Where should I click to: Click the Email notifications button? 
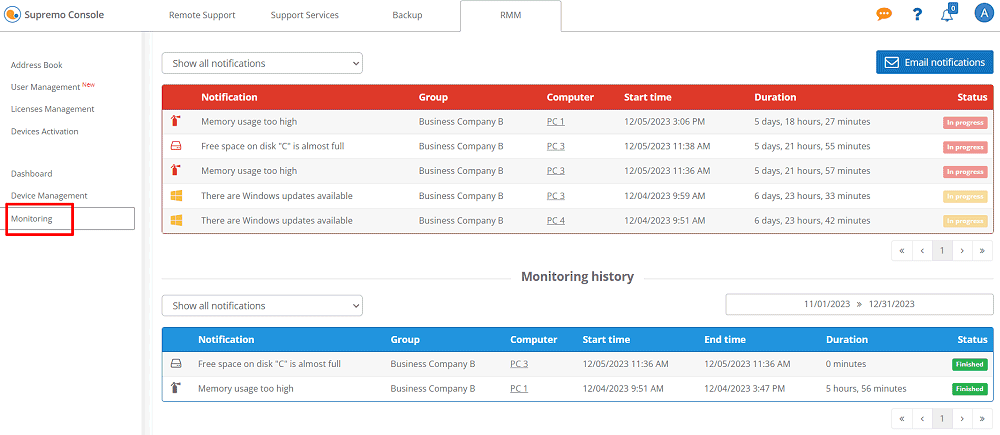click(934, 63)
